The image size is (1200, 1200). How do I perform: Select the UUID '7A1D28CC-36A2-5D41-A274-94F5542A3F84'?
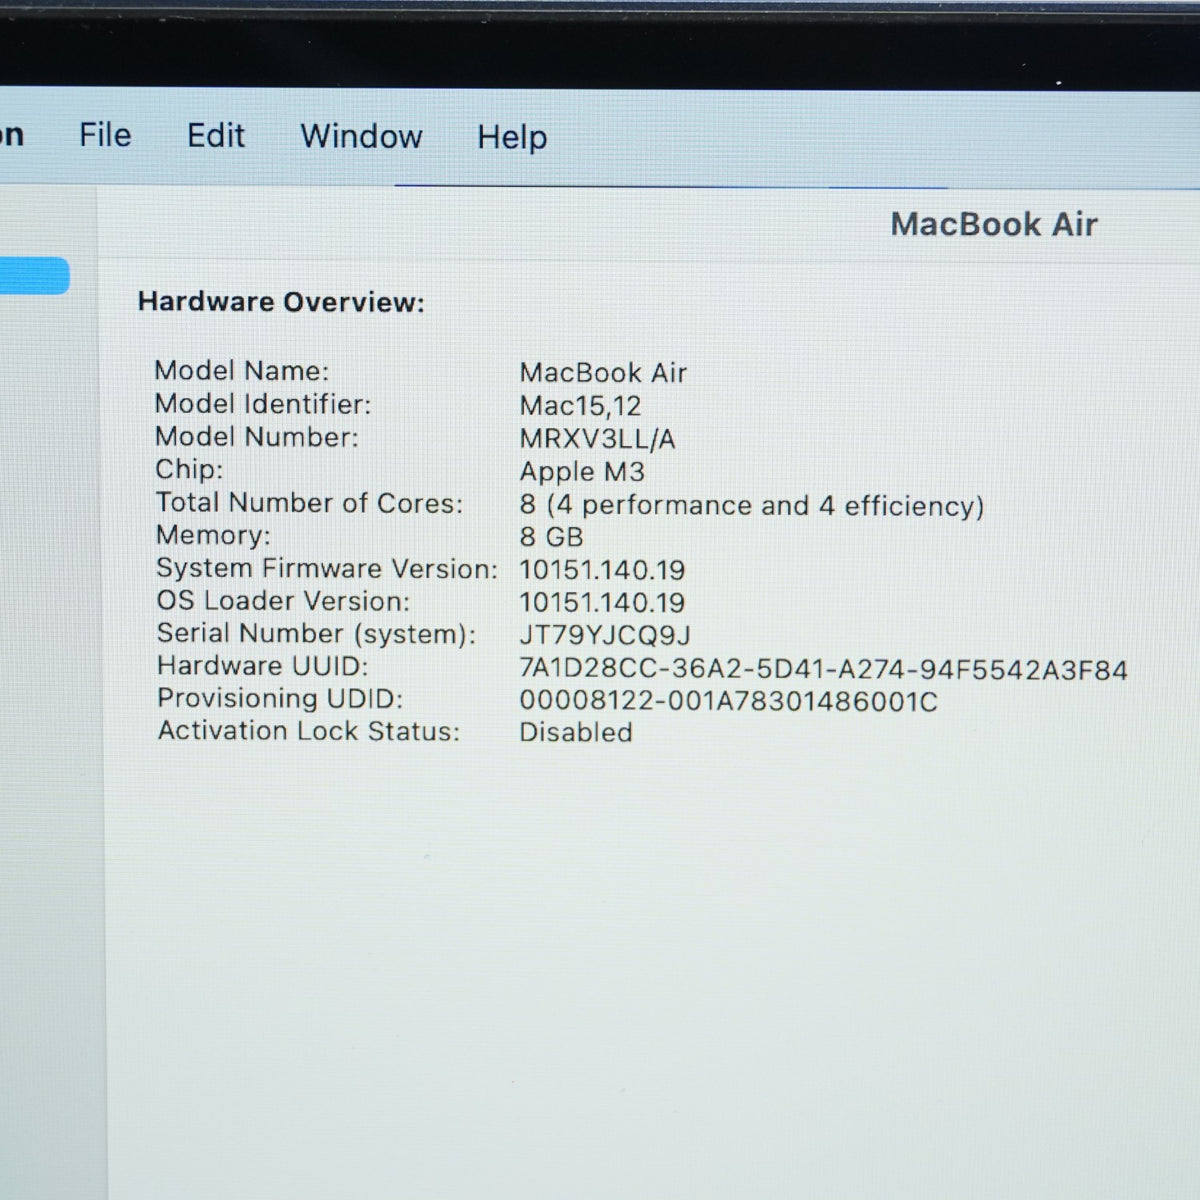(823, 670)
